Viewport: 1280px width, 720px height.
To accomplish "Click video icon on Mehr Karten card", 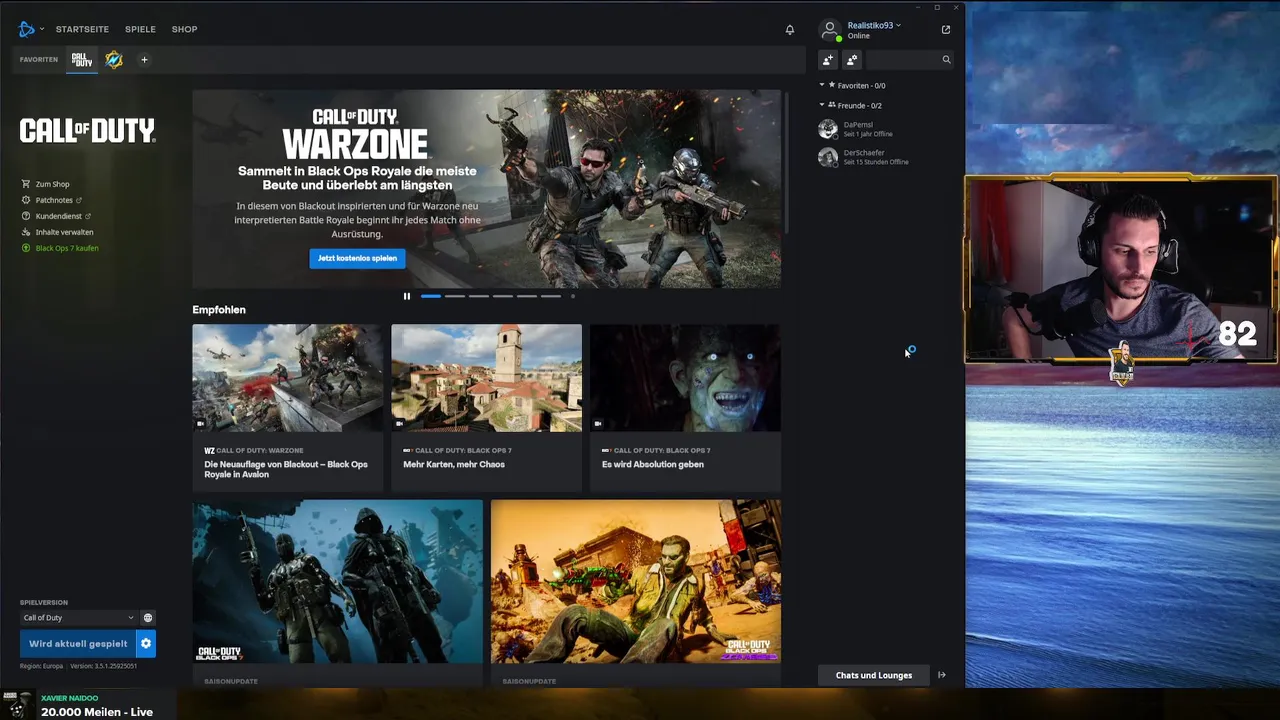I will click(399, 423).
